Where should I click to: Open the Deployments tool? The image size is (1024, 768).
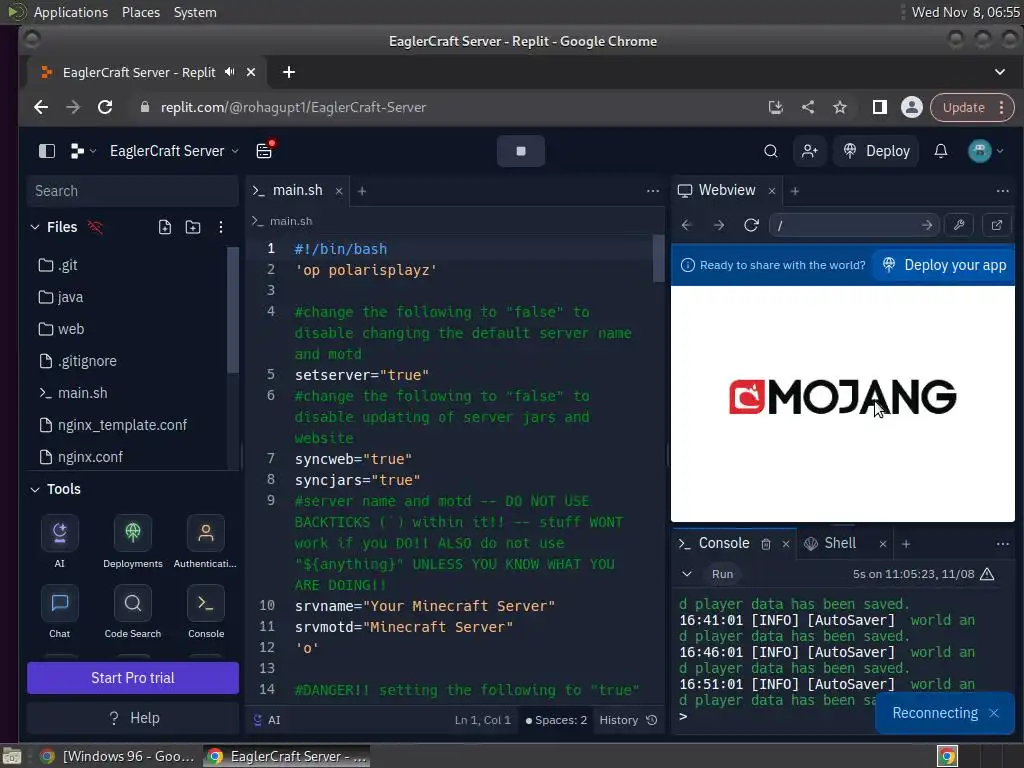coord(133,541)
